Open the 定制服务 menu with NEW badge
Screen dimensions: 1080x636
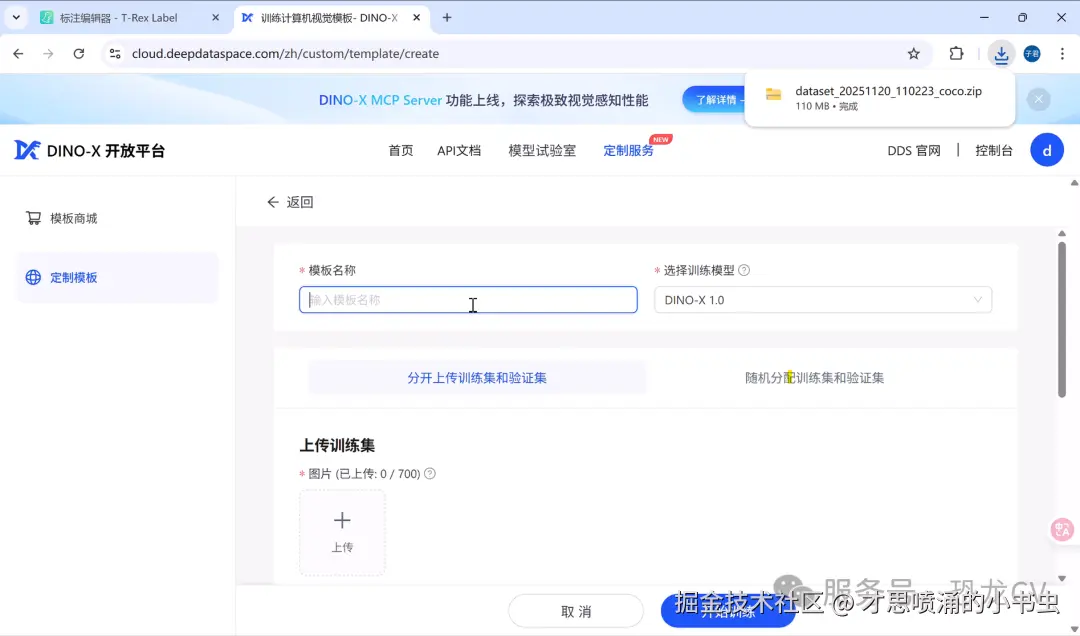pos(628,151)
